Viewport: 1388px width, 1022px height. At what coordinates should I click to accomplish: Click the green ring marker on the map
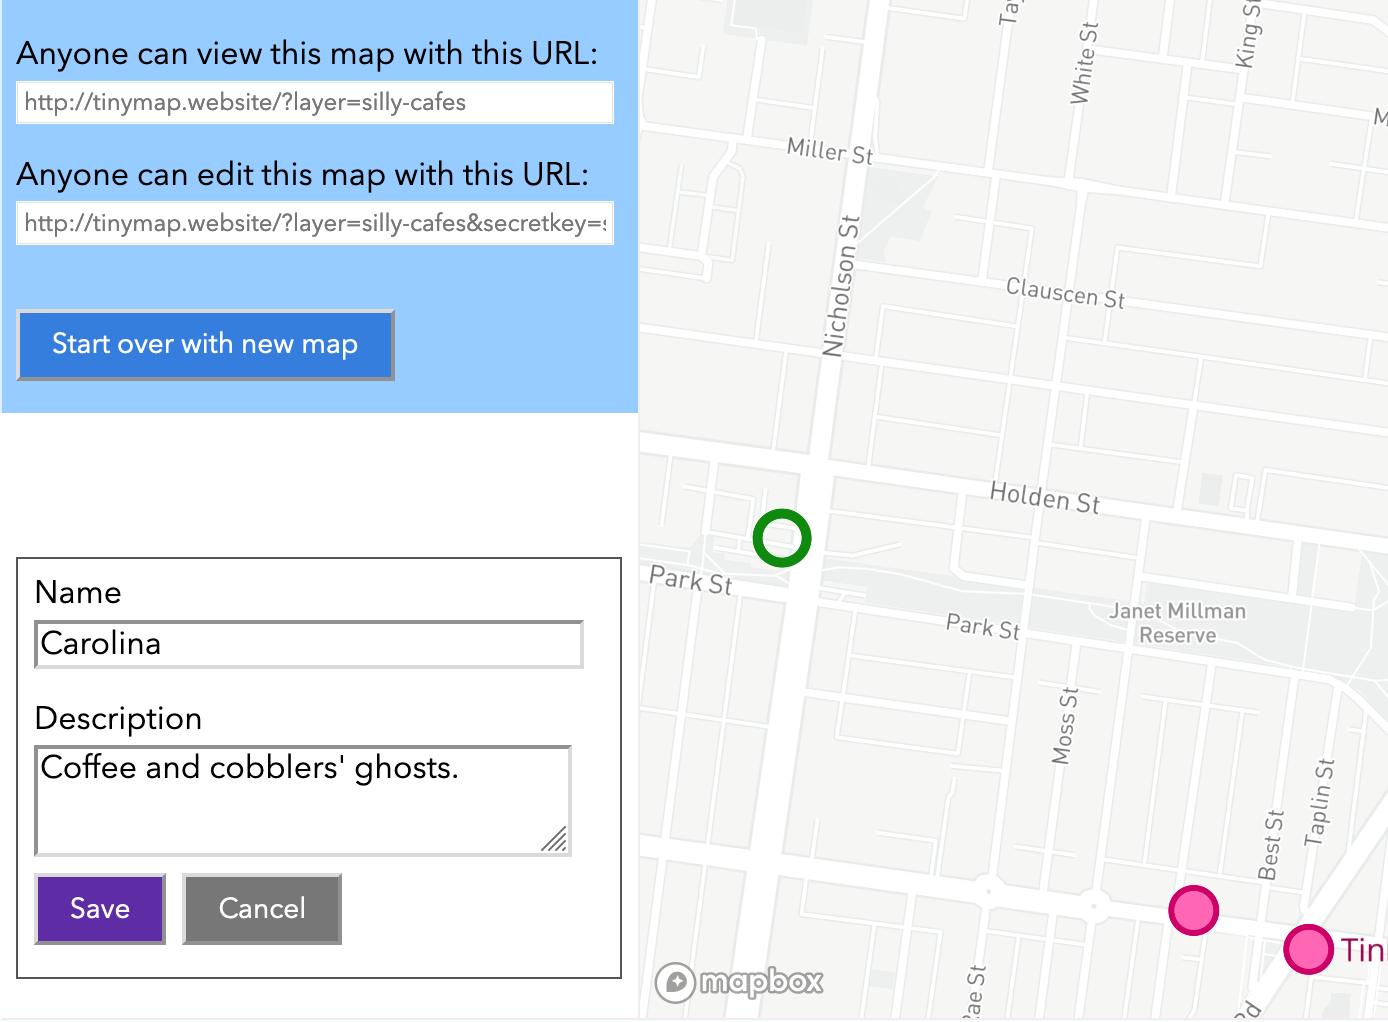point(781,538)
